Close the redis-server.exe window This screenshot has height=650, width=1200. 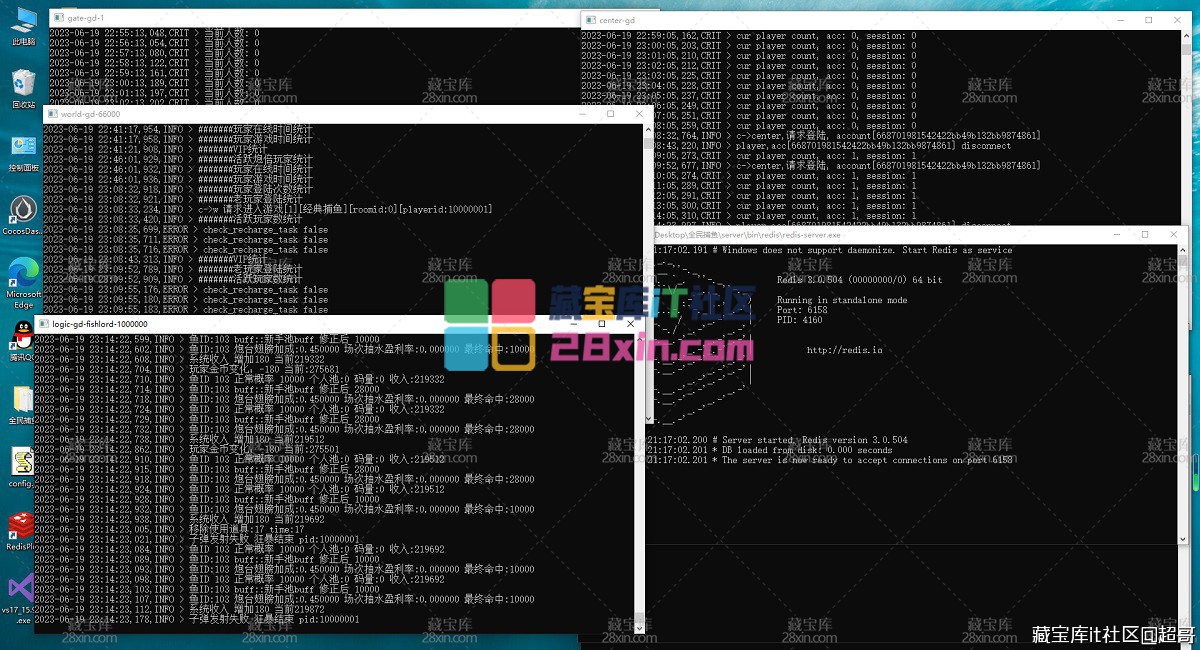point(1173,234)
